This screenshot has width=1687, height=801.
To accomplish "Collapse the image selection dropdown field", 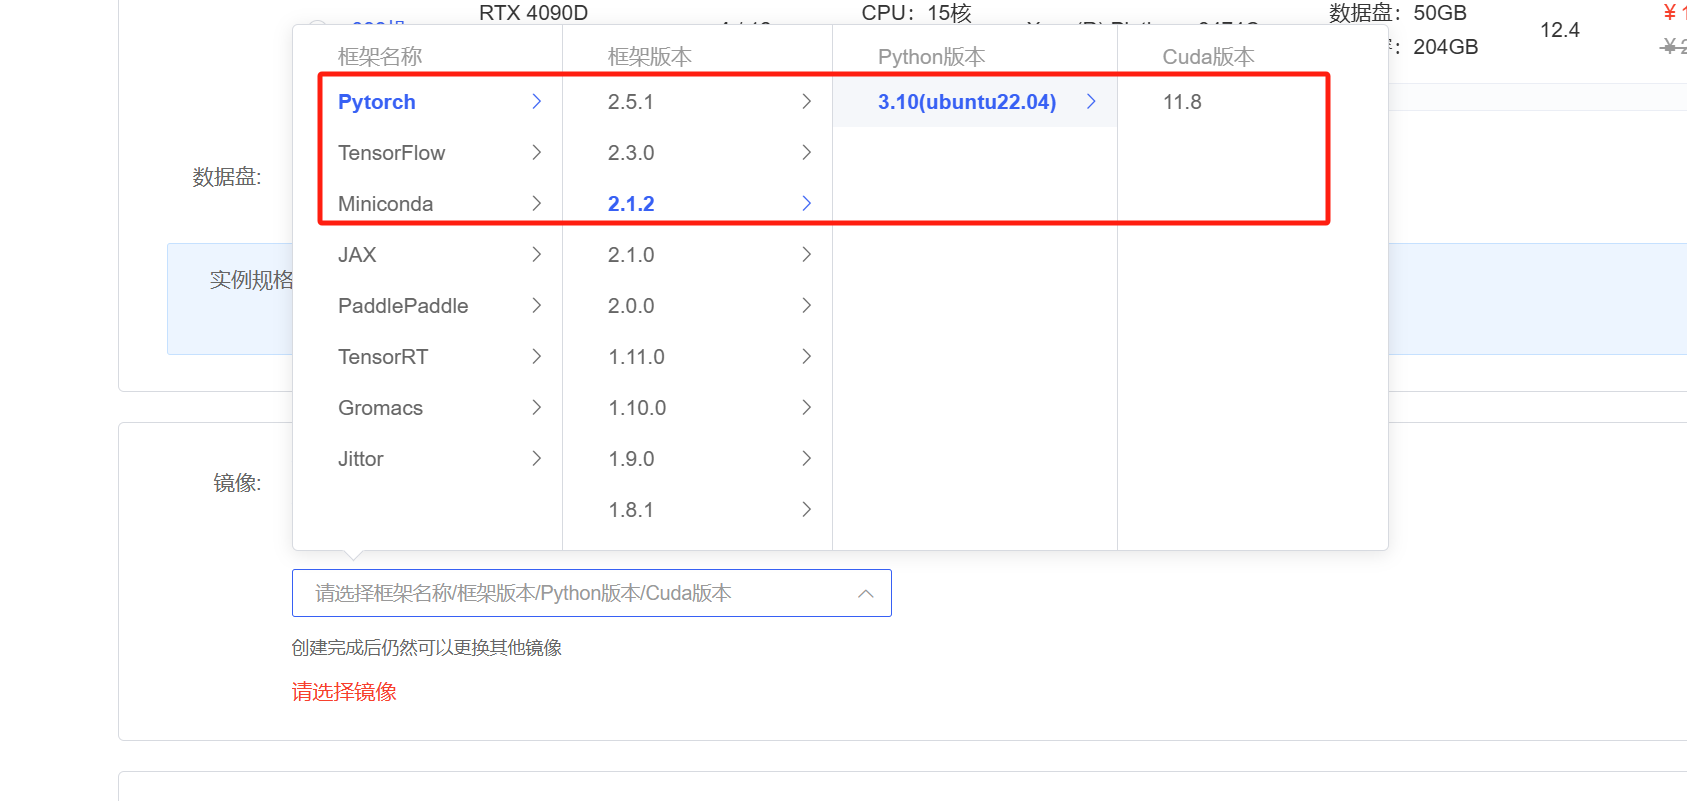I will [x=865, y=594].
